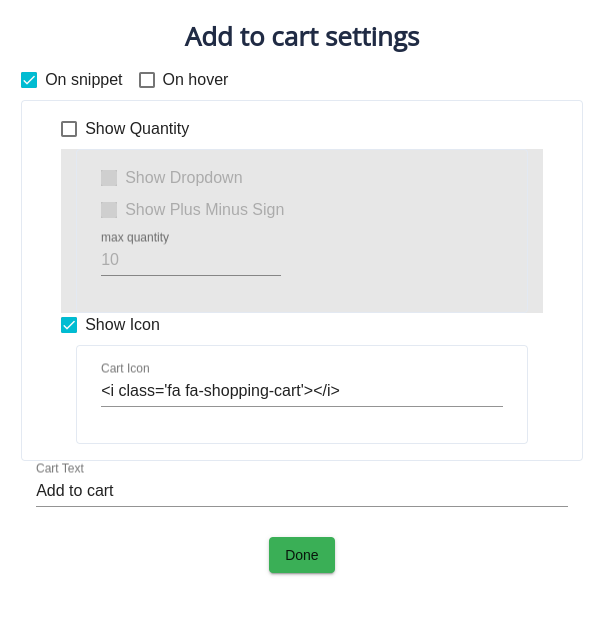
Task: Click the max quantity field showing 10
Action: pos(190,260)
